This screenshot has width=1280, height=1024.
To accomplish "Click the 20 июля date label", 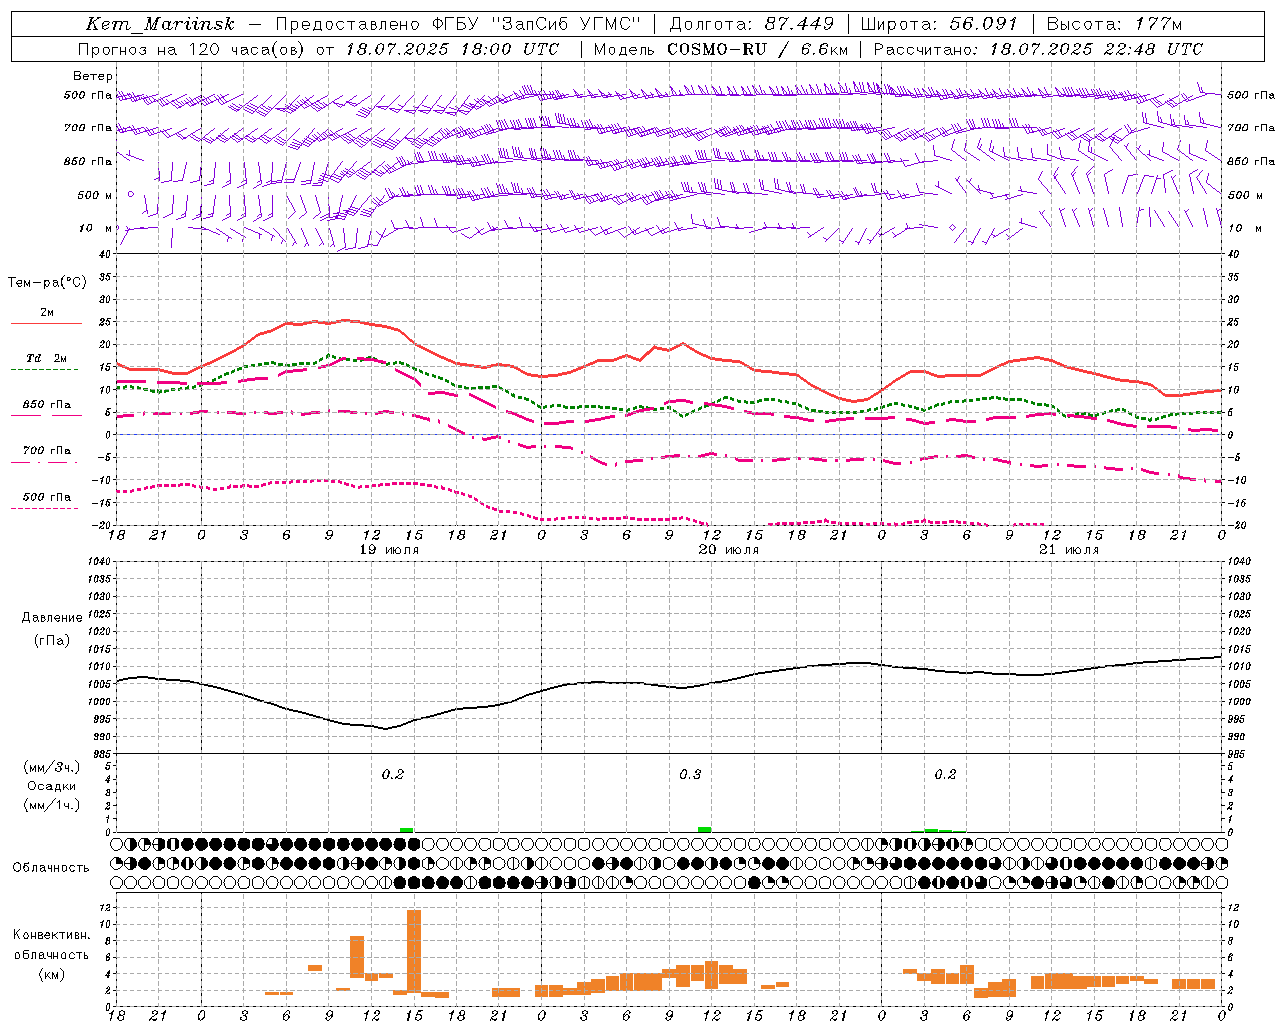I will [x=728, y=550].
